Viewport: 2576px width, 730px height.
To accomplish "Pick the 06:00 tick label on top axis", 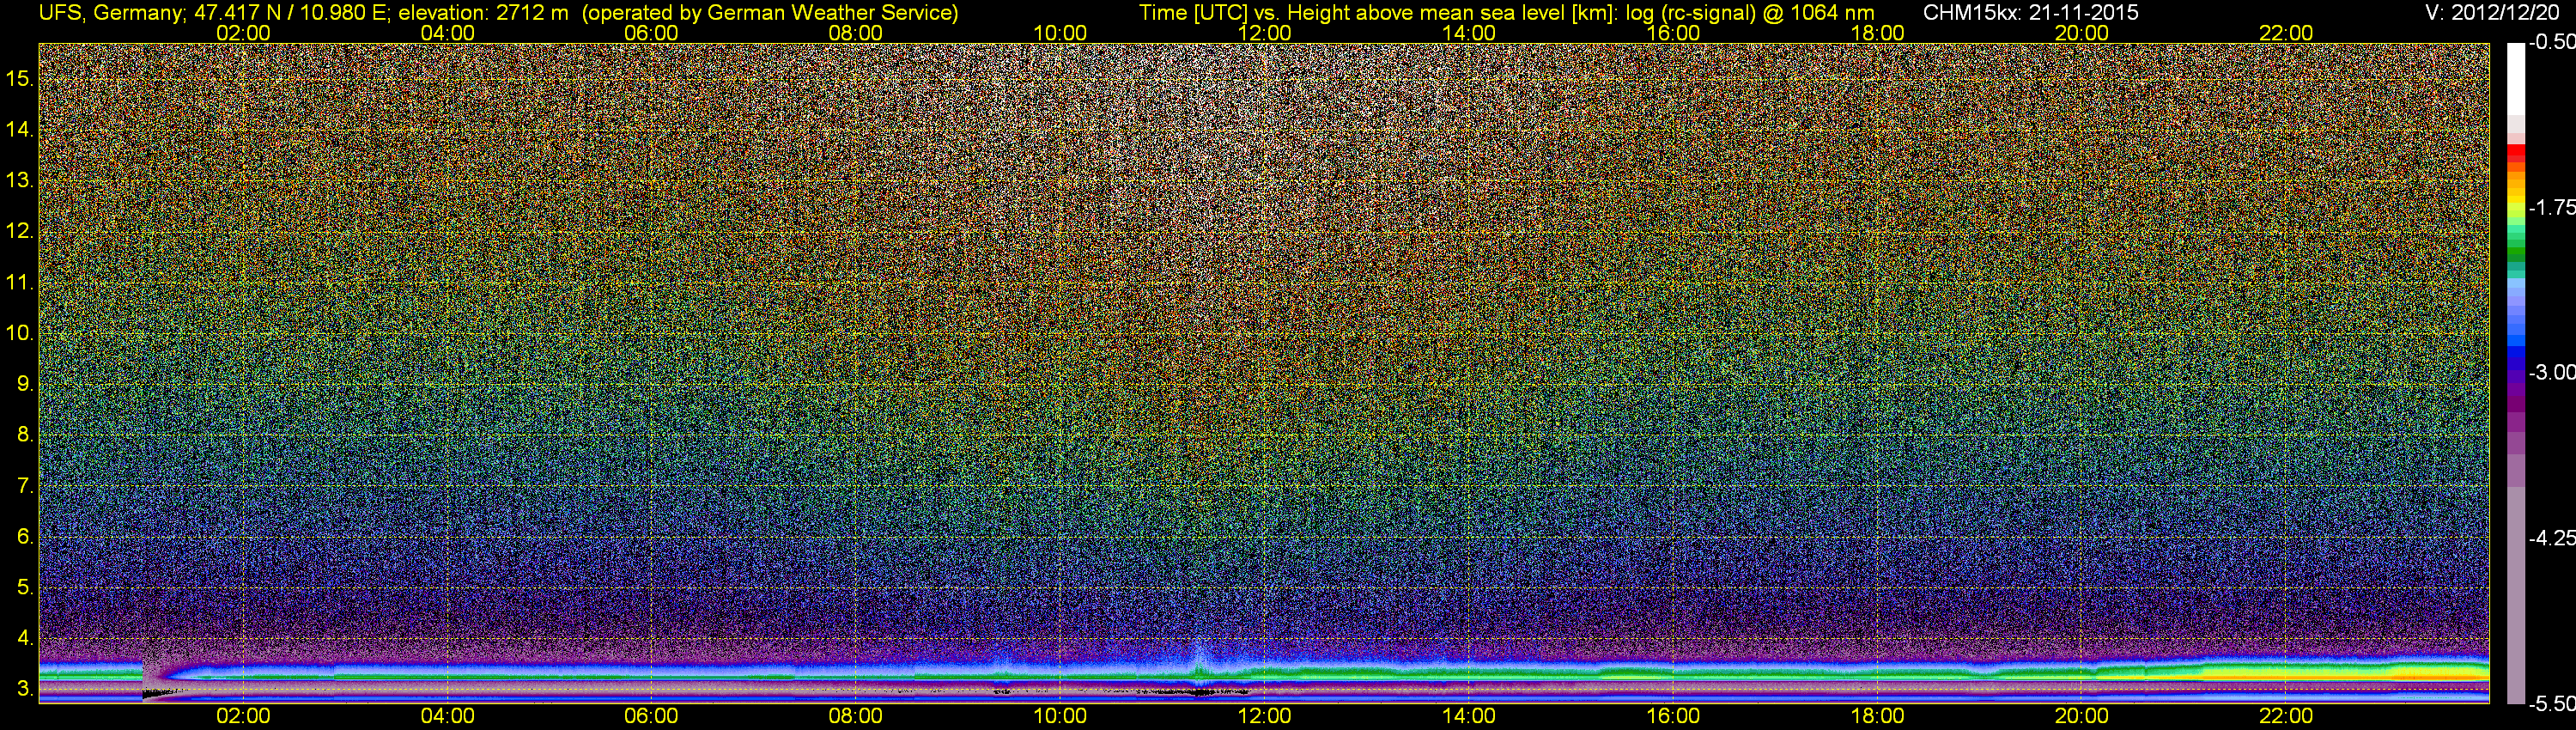I will (651, 33).
